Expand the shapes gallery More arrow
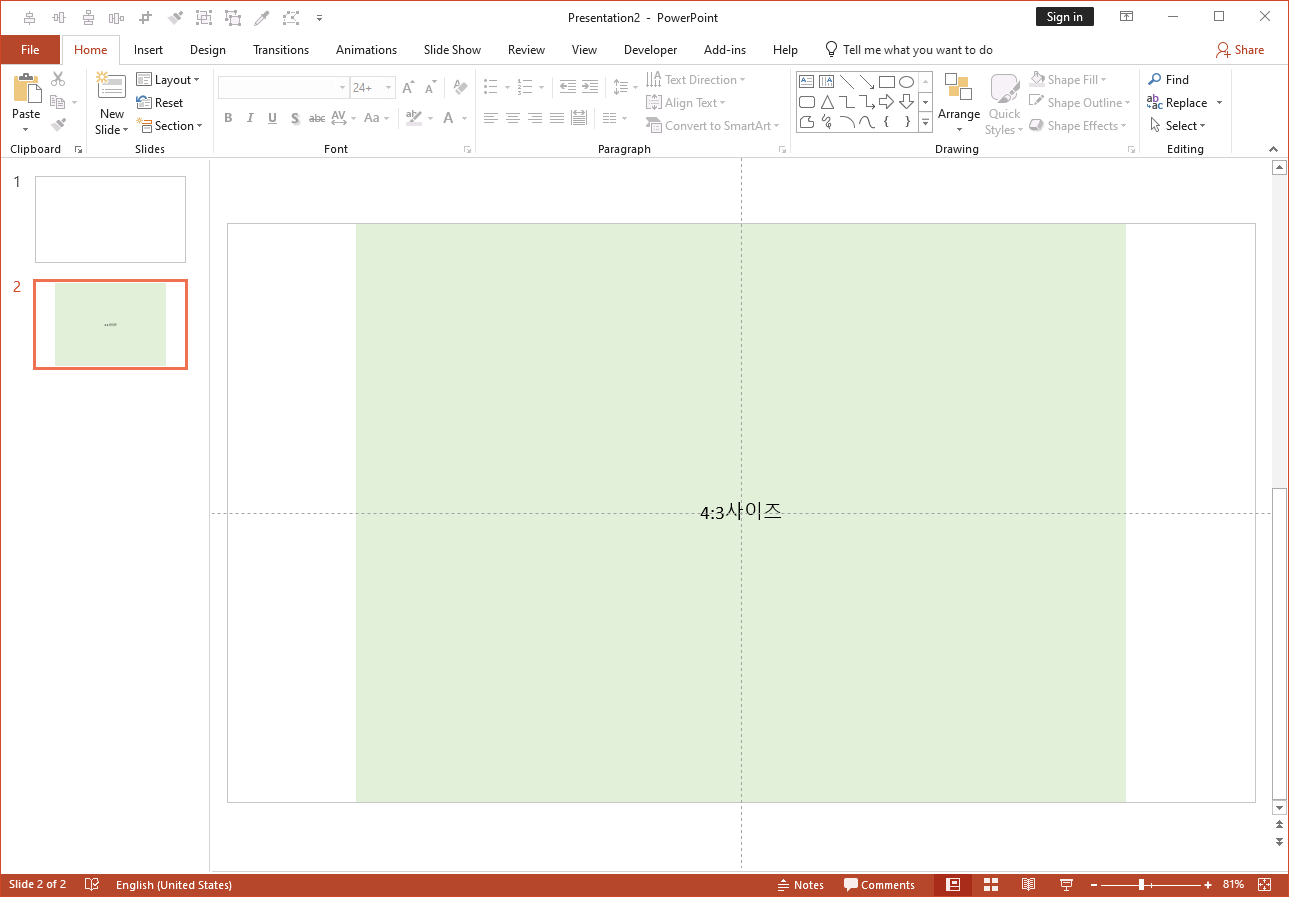This screenshot has width=1289, height=897. (x=925, y=122)
